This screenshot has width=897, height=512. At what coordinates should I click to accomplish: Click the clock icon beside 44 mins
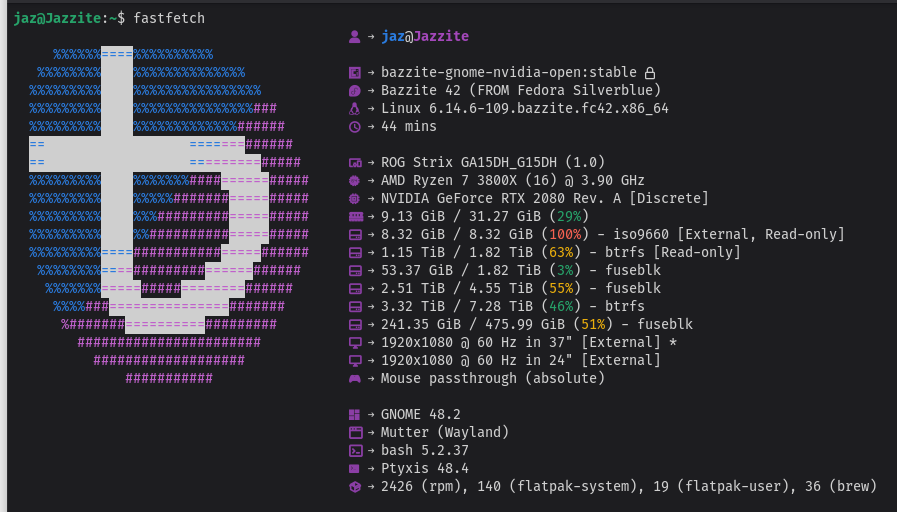click(x=355, y=126)
